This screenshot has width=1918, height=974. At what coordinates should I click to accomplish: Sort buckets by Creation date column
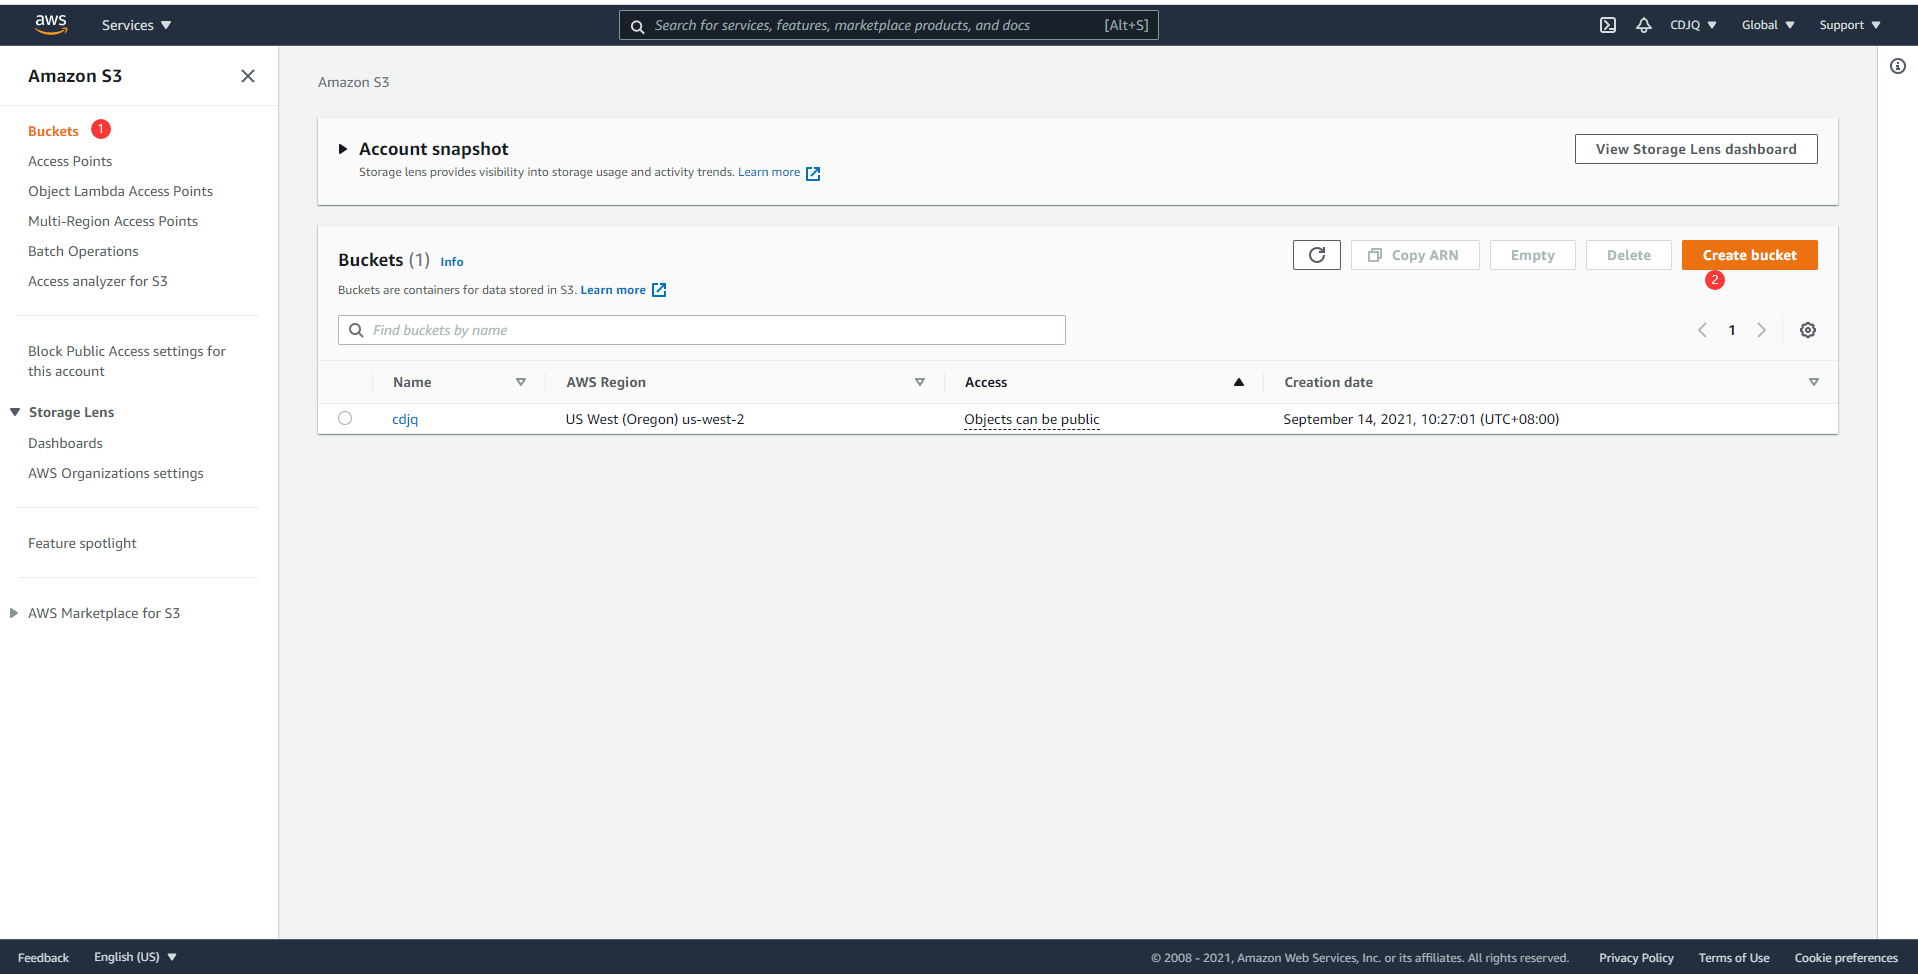(1814, 382)
